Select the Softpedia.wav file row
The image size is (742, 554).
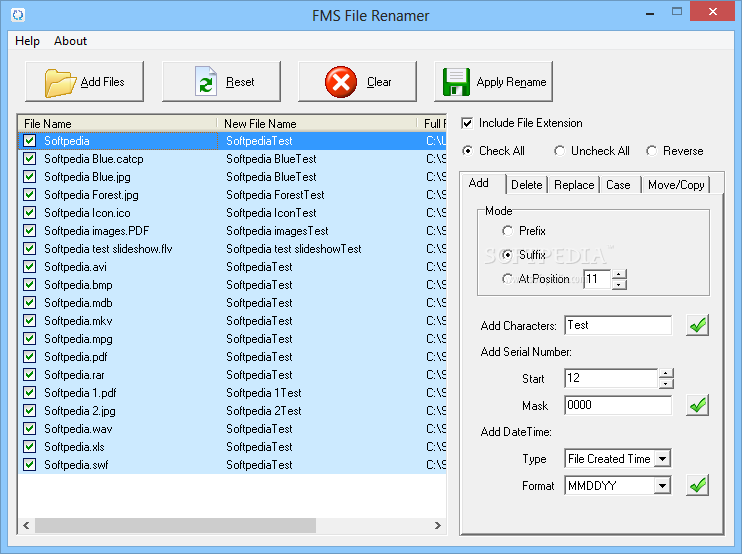[232, 428]
